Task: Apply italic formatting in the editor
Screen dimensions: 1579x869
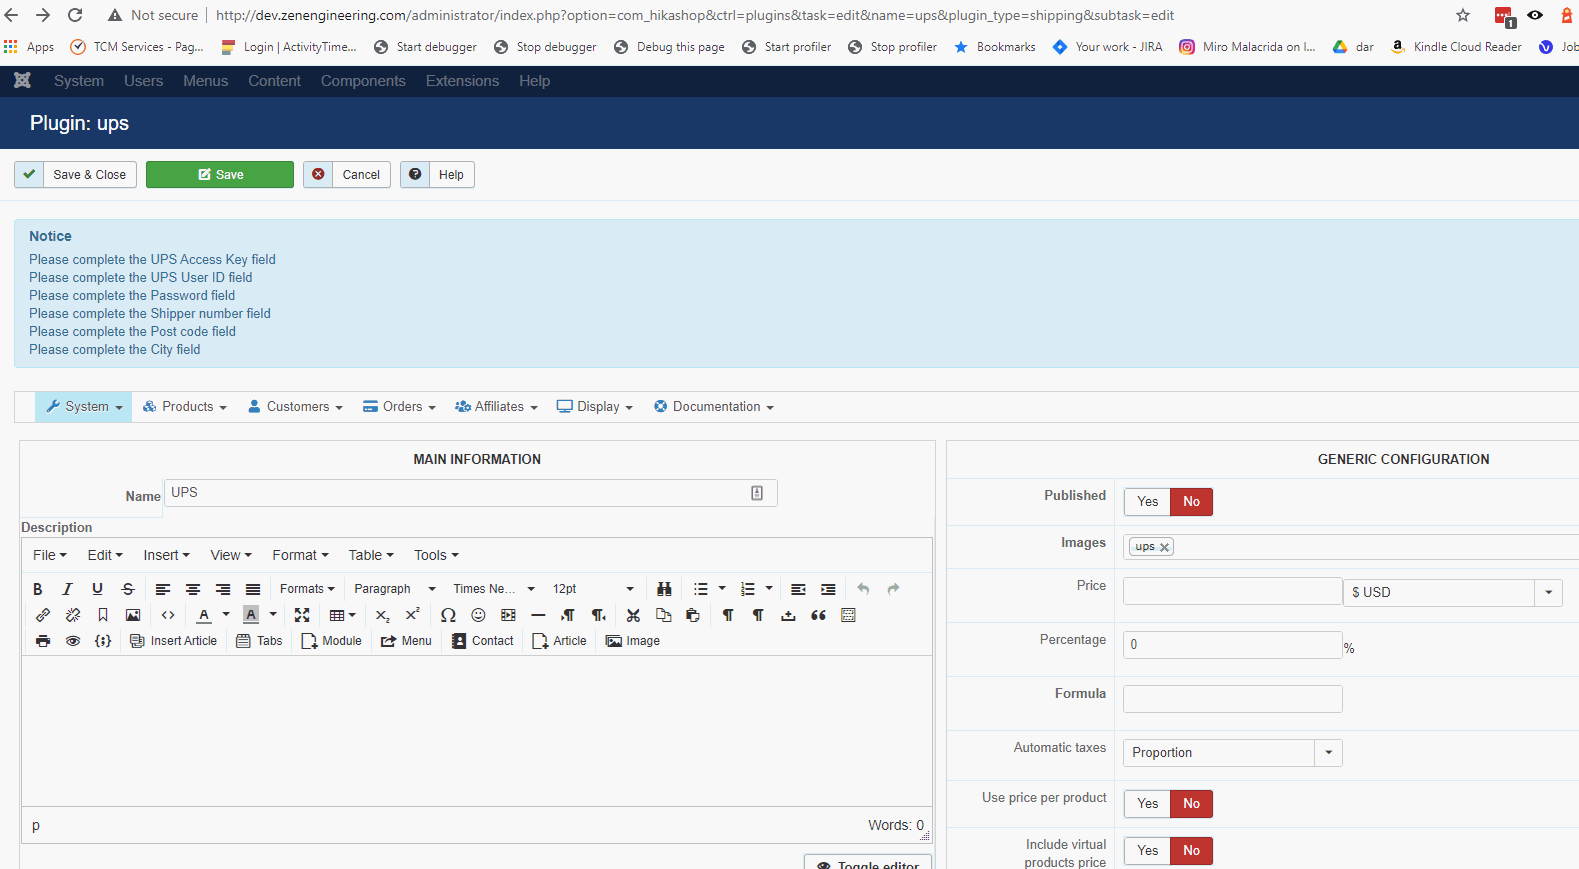Action: (67, 589)
